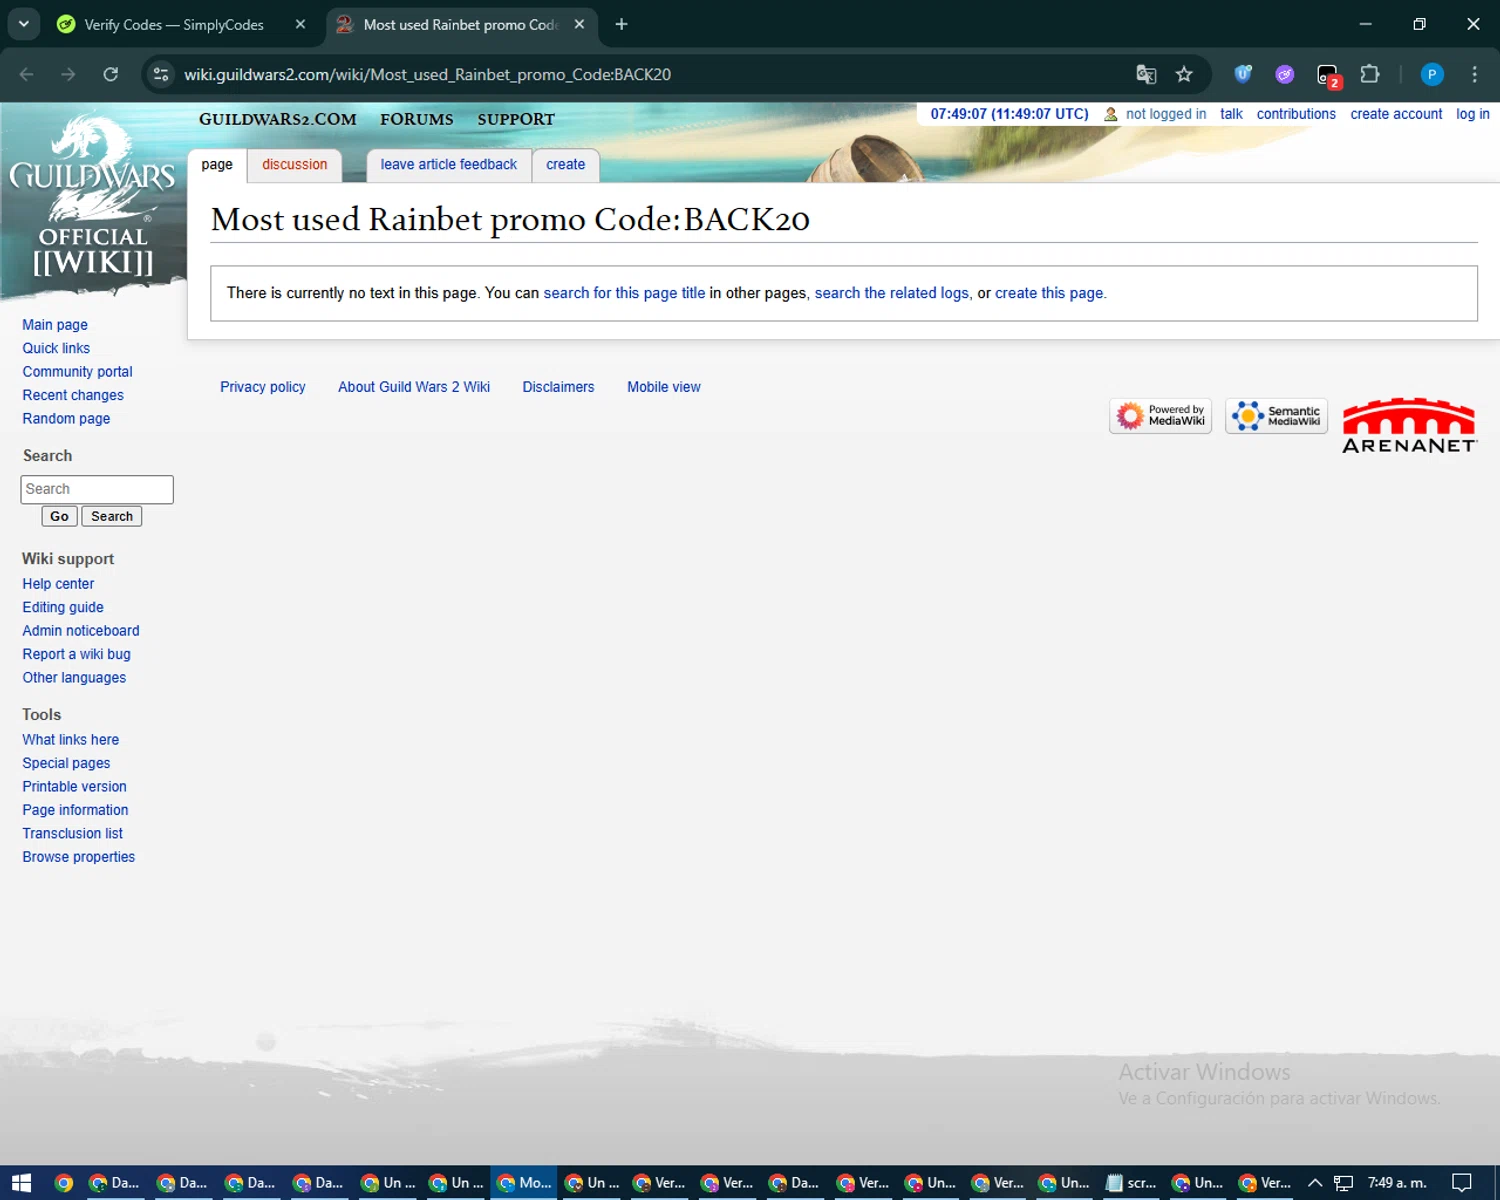Screen dimensions: 1500x1200
Task: Close the Most used Rainbet promo Code tab
Action: 579,24
